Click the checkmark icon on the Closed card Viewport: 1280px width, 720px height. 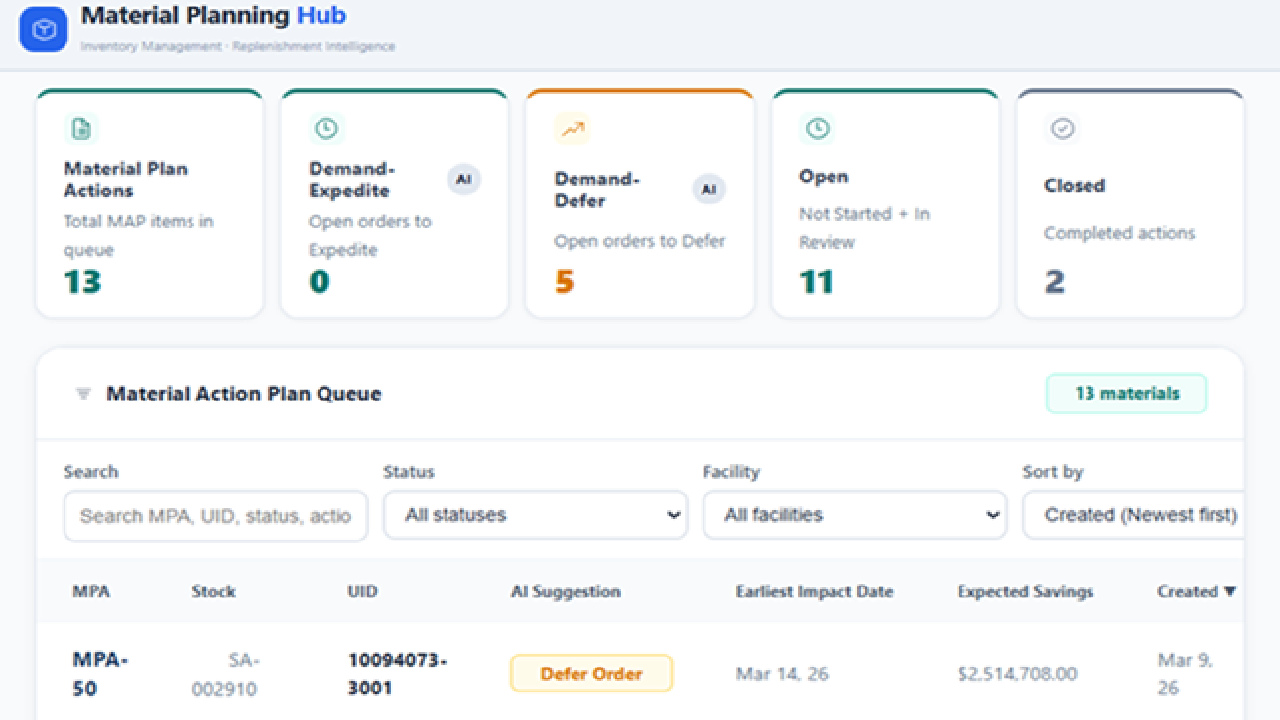pyautogui.click(x=1062, y=129)
